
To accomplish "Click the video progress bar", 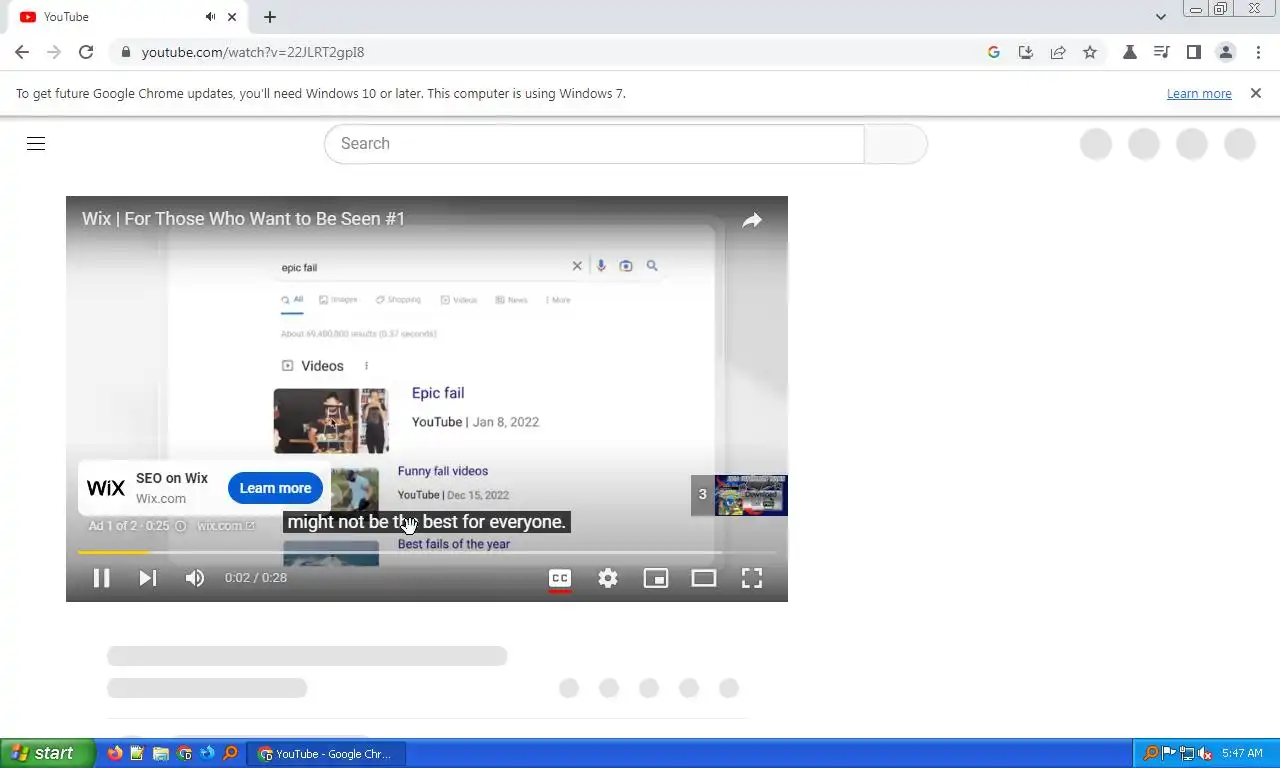I will click(427, 552).
